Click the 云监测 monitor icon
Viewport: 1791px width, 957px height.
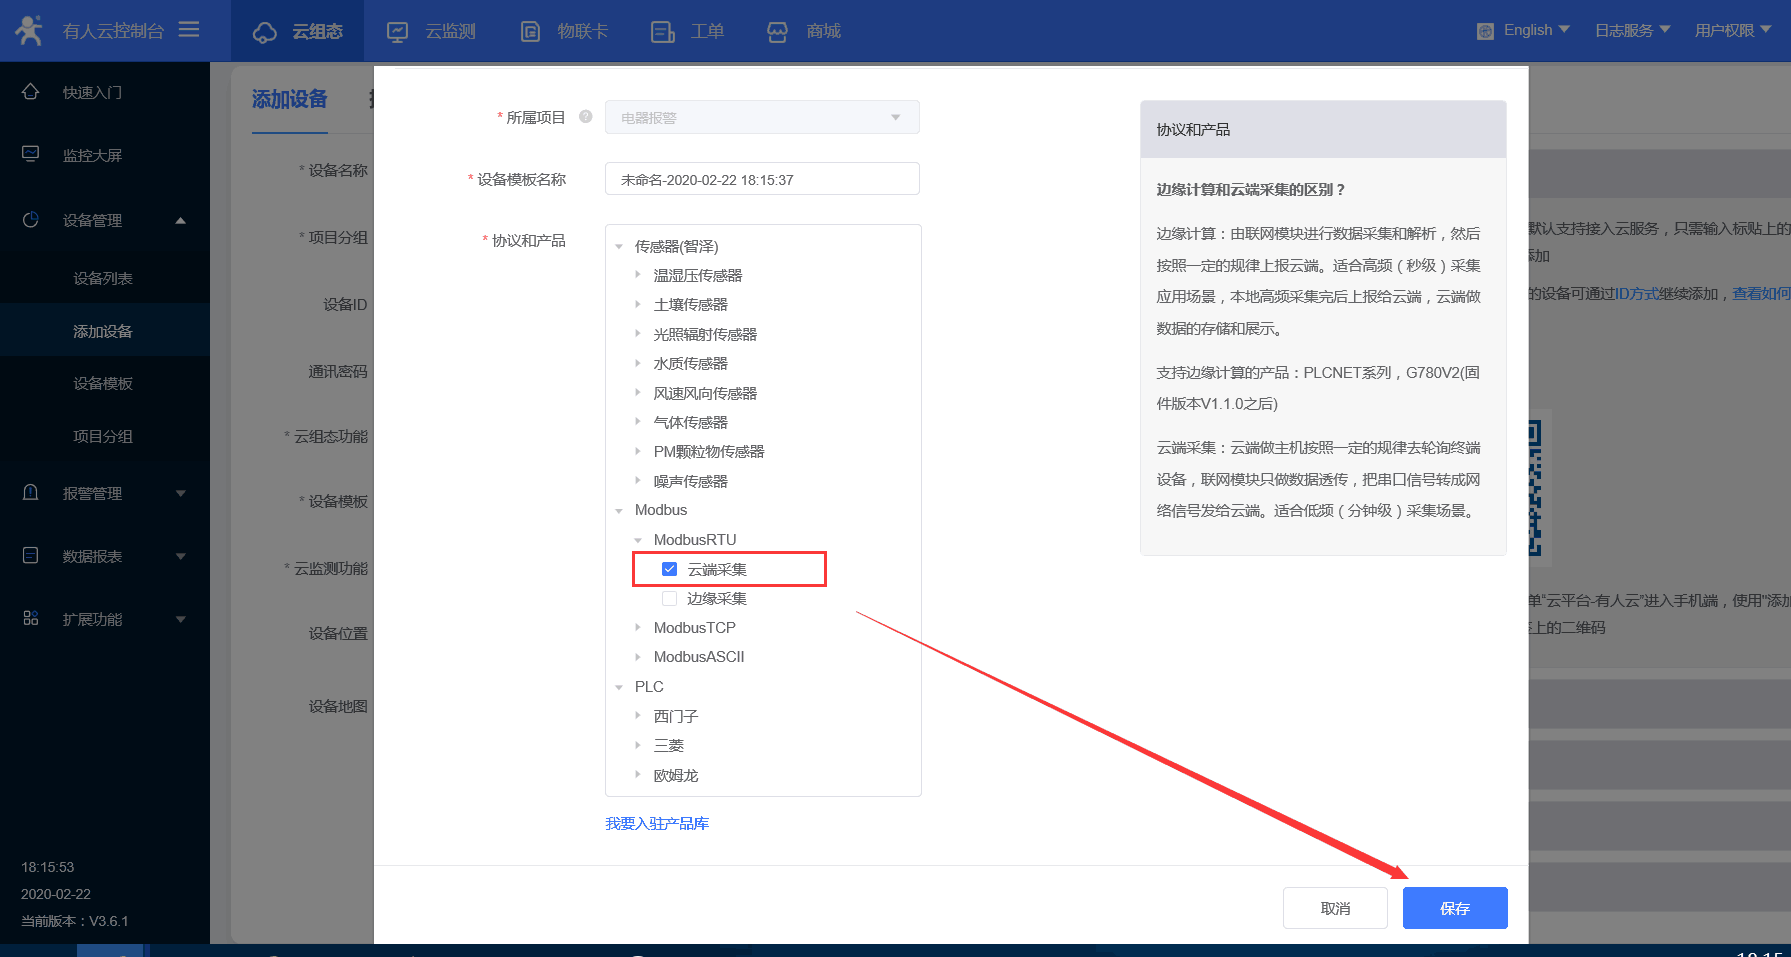[398, 32]
